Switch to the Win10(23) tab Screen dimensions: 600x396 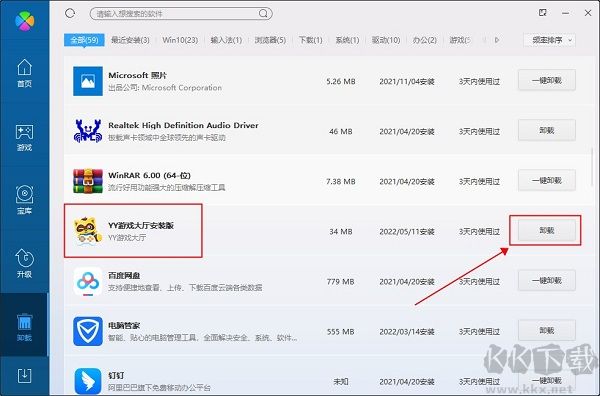(180, 40)
